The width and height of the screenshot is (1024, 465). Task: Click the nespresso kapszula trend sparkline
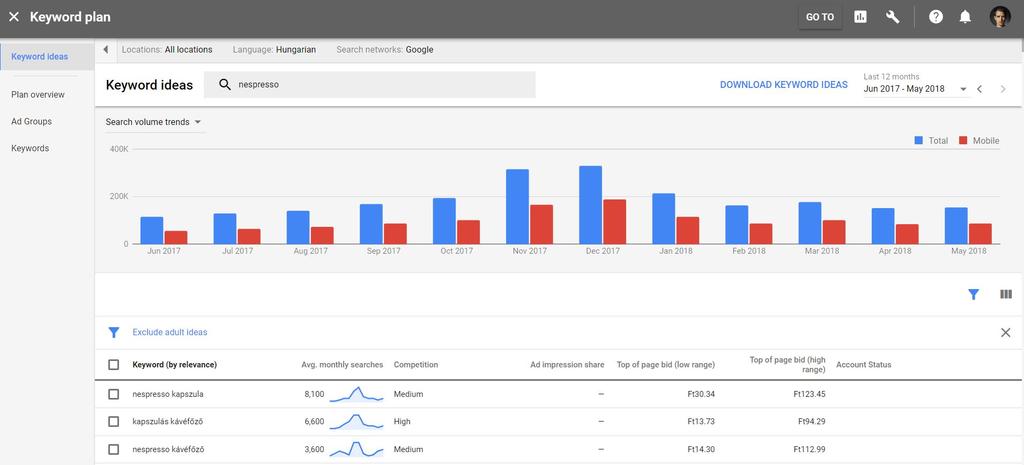point(356,394)
